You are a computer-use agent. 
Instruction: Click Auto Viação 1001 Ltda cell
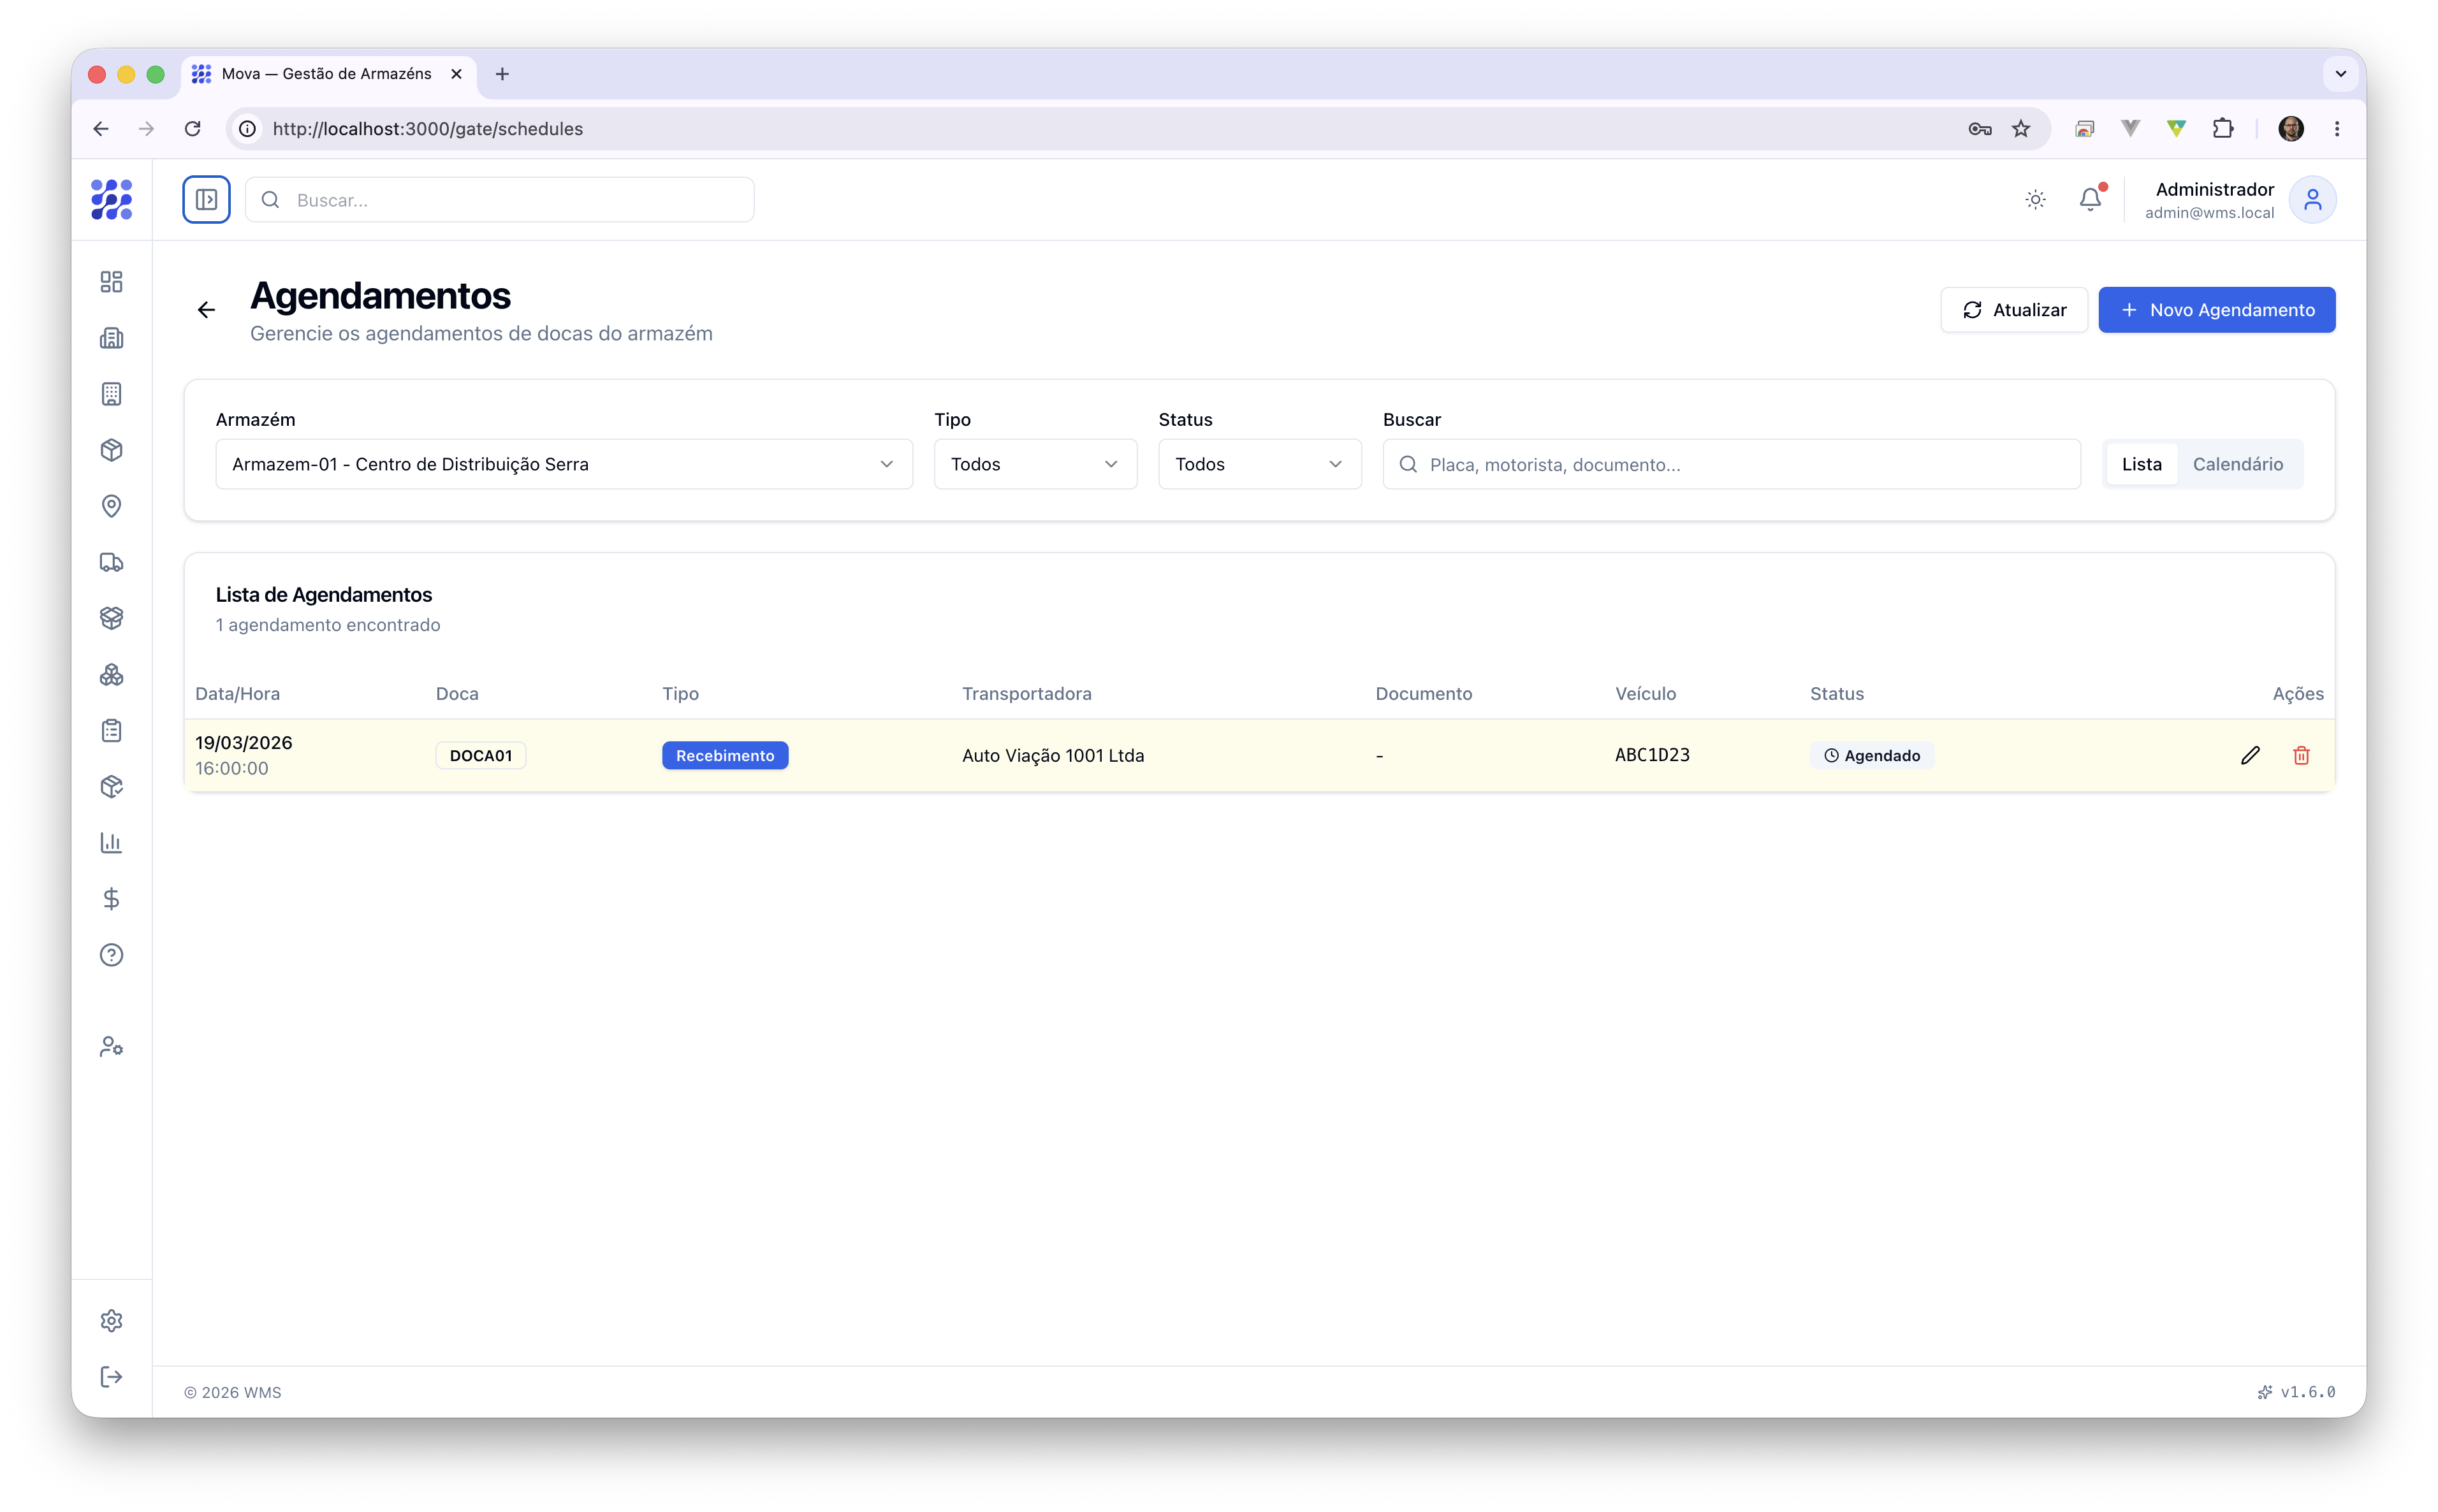point(1053,755)
